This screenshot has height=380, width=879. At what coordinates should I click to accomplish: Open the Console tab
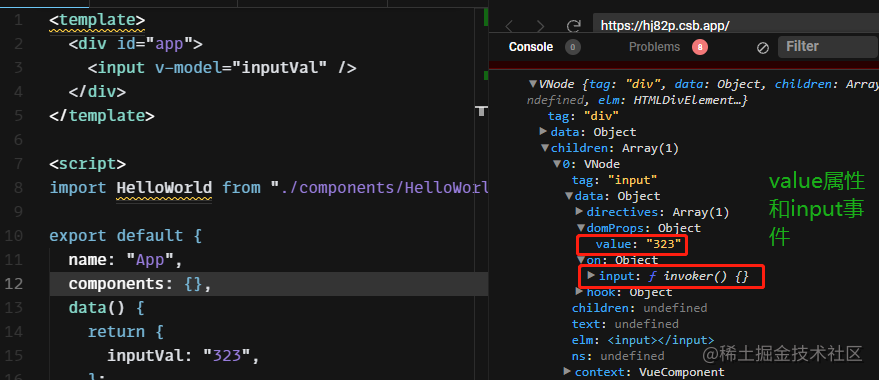tap(530, 47)
